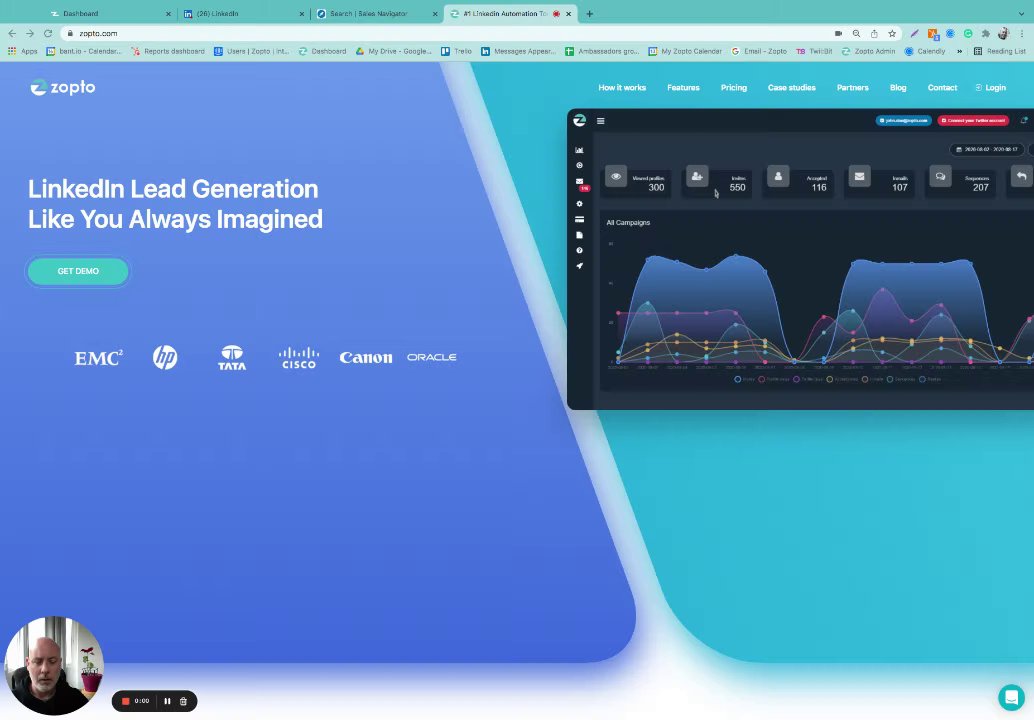Click the bar chart icon in dashboard sidebar

coord(579,150)
